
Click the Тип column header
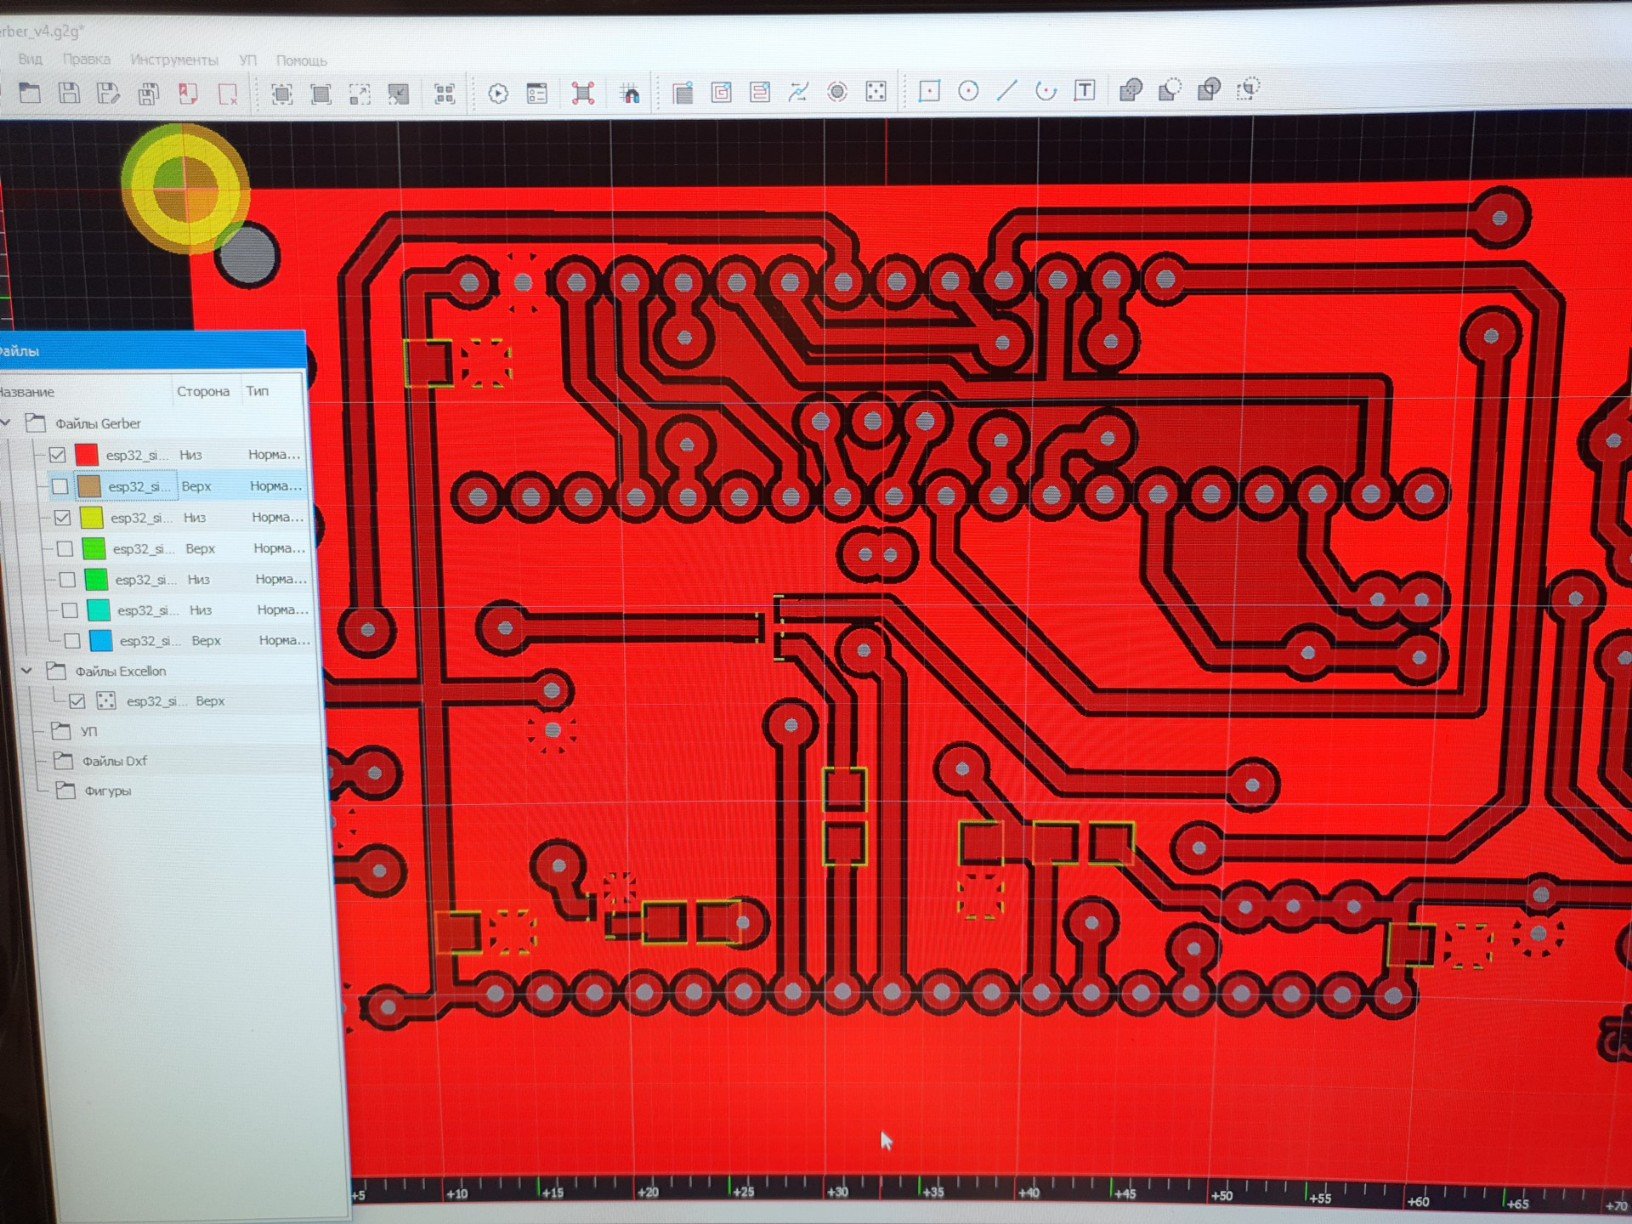tap(257, 391)
